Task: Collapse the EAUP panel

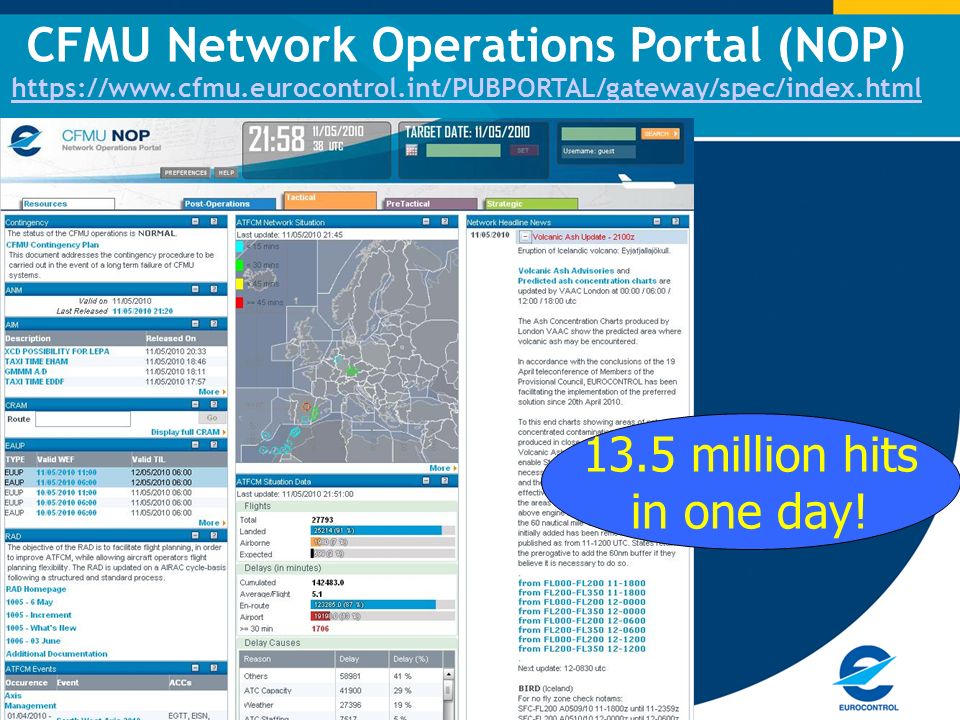Action: (x=195, y=445)
